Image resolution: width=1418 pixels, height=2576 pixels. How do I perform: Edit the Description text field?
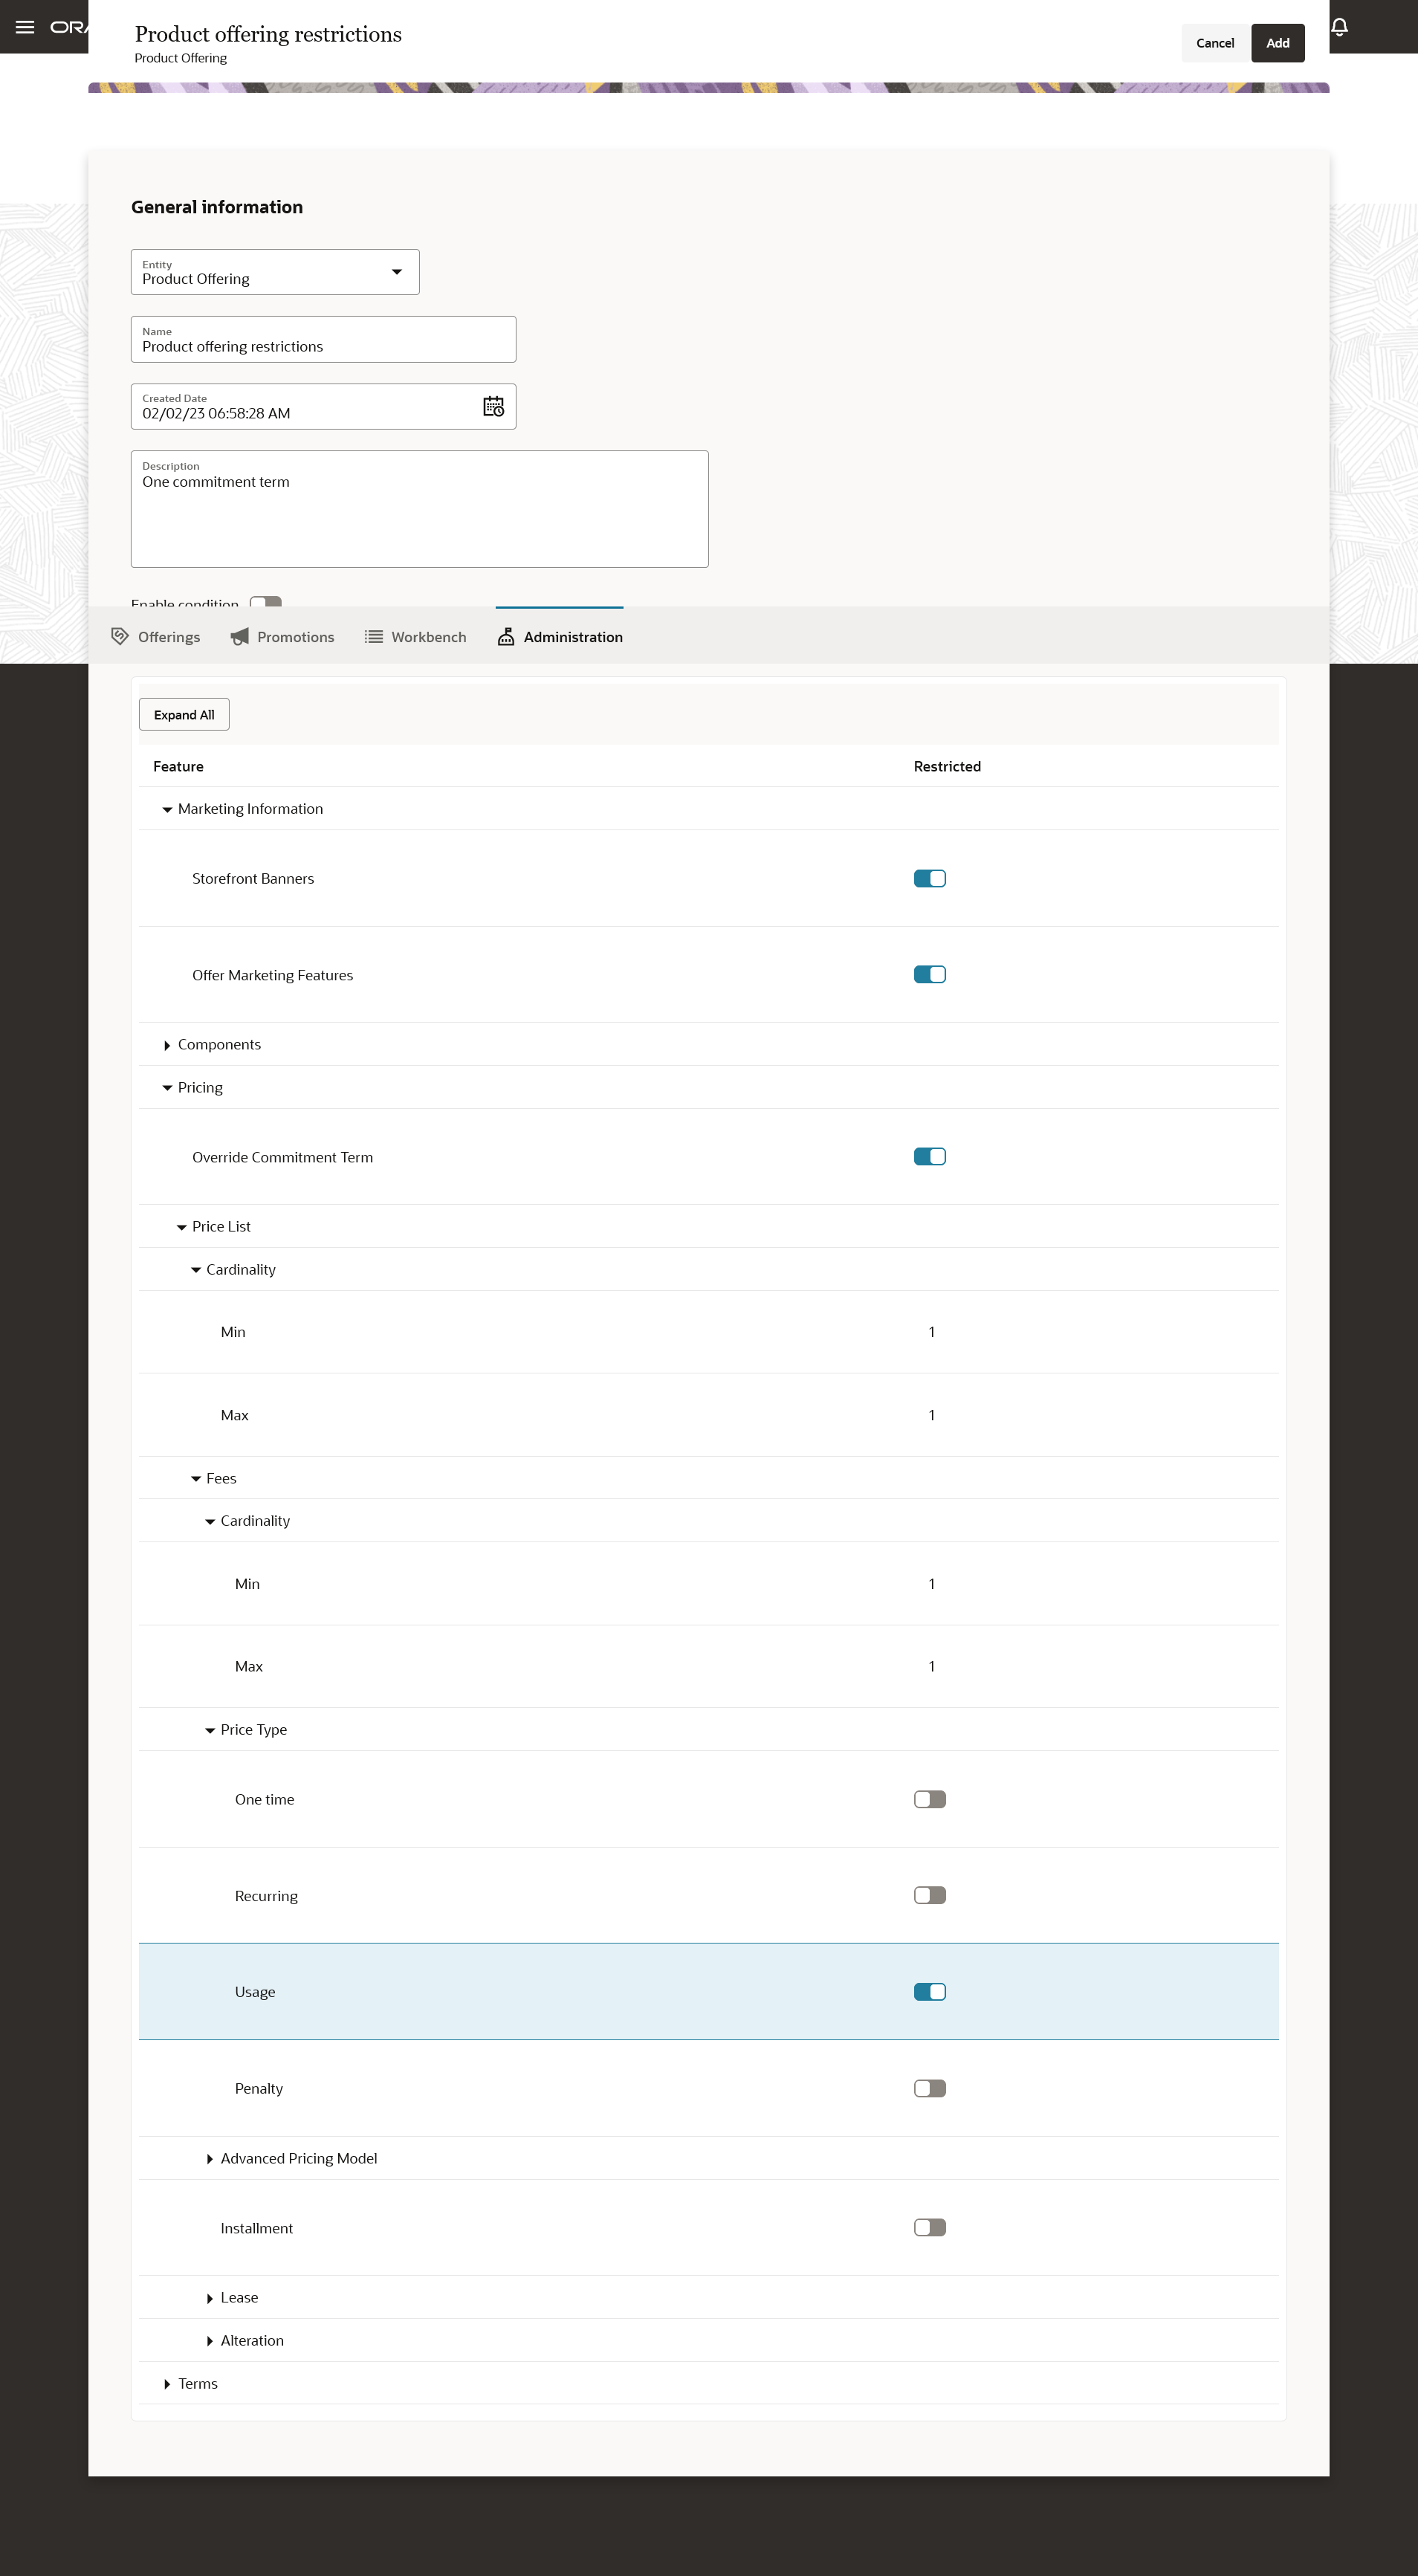(x=419, y=508)
